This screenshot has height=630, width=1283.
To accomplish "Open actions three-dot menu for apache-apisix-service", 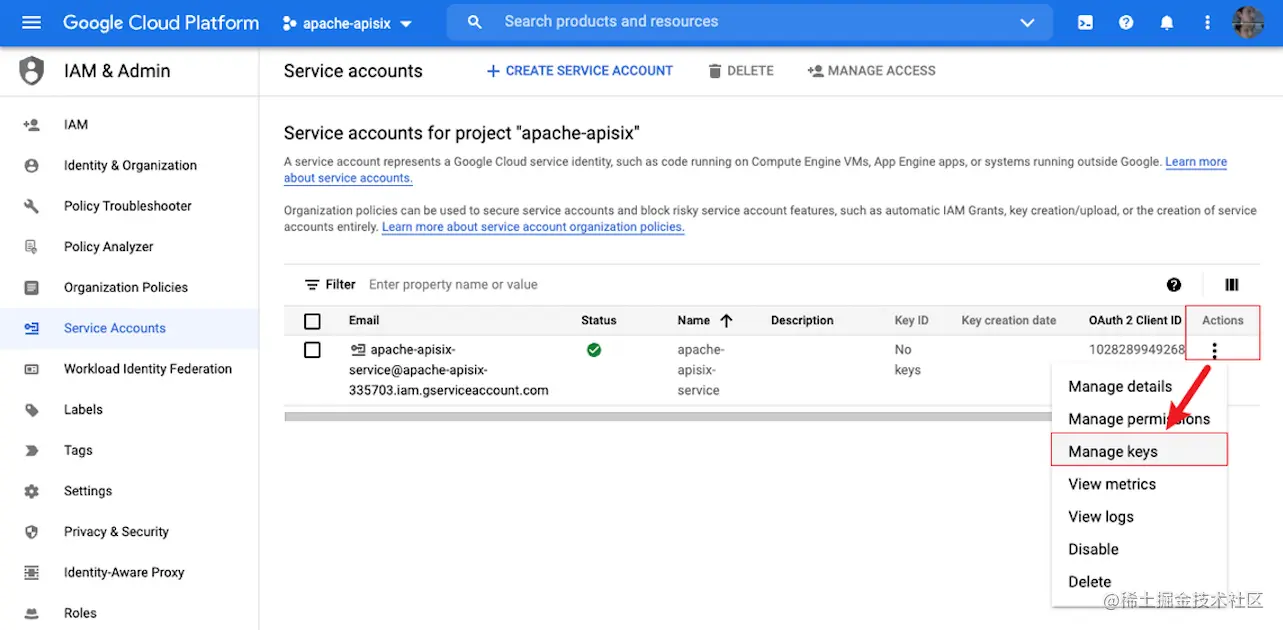I will tap(1214, 350).
